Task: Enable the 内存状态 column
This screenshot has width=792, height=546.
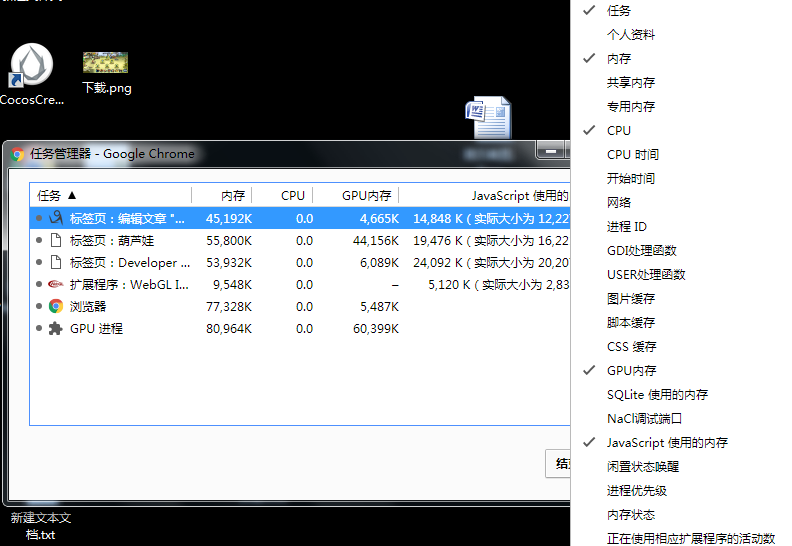Action: (631, 515)
